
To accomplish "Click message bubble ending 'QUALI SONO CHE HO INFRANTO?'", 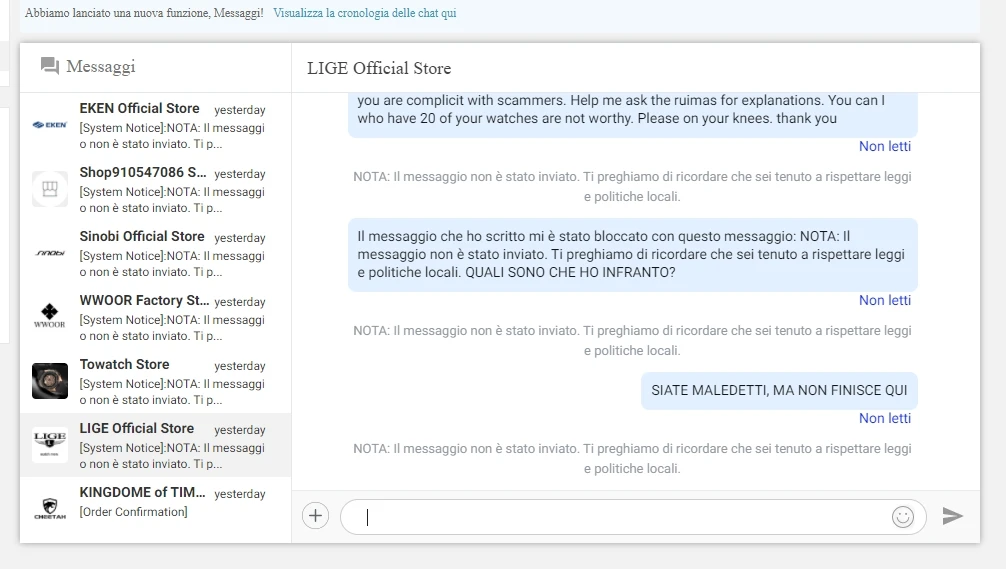I will pos(633,255).
